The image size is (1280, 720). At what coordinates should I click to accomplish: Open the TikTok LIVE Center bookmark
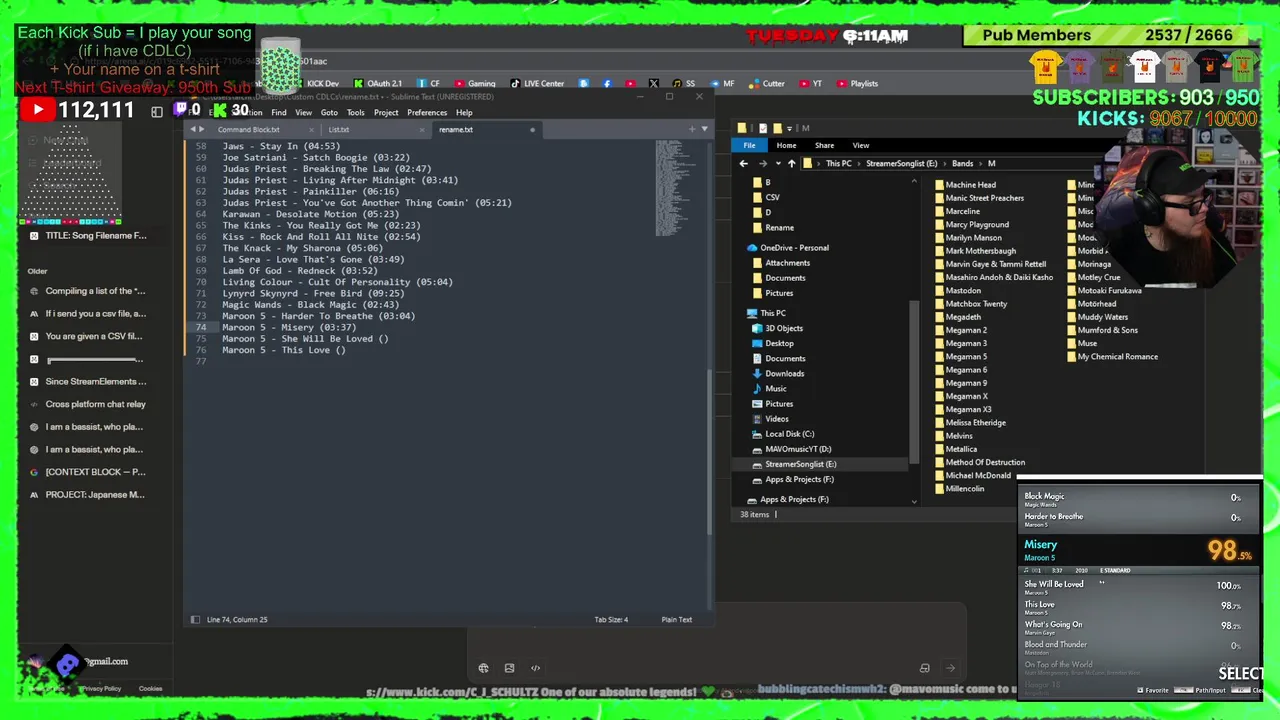point(537,84)
